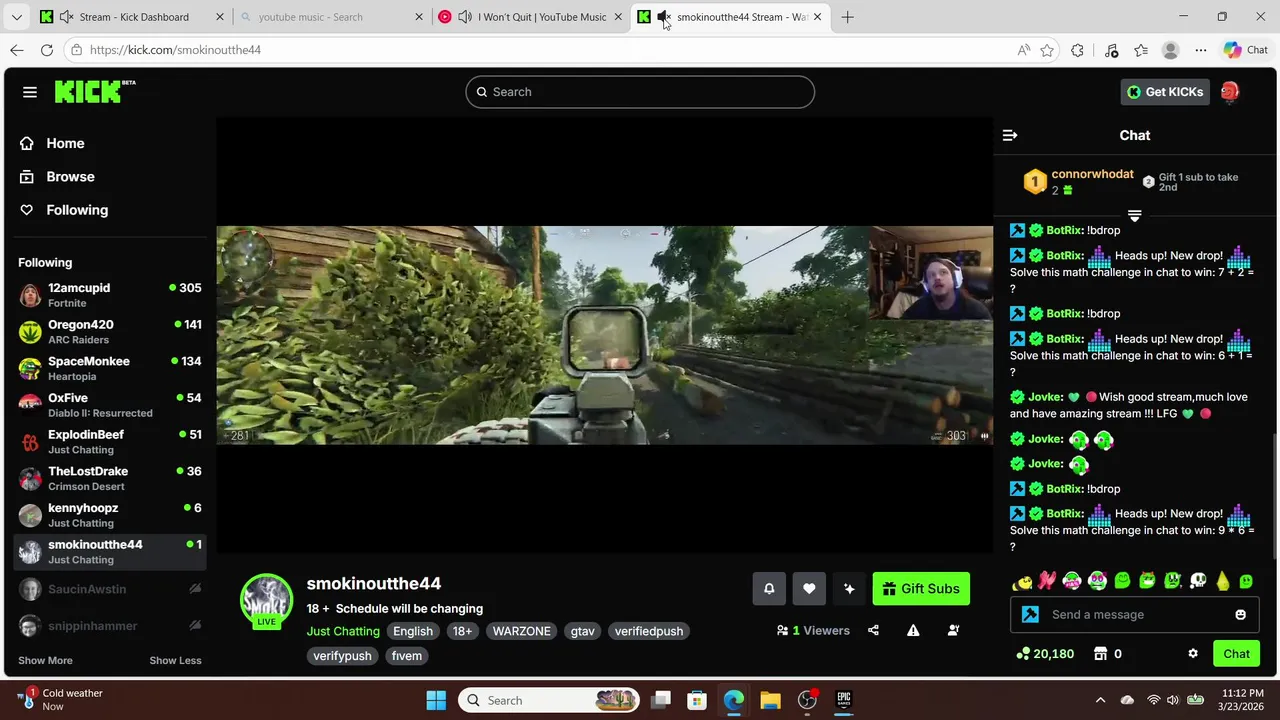
Task: Open new browser tab
Action: coord(847,17)
